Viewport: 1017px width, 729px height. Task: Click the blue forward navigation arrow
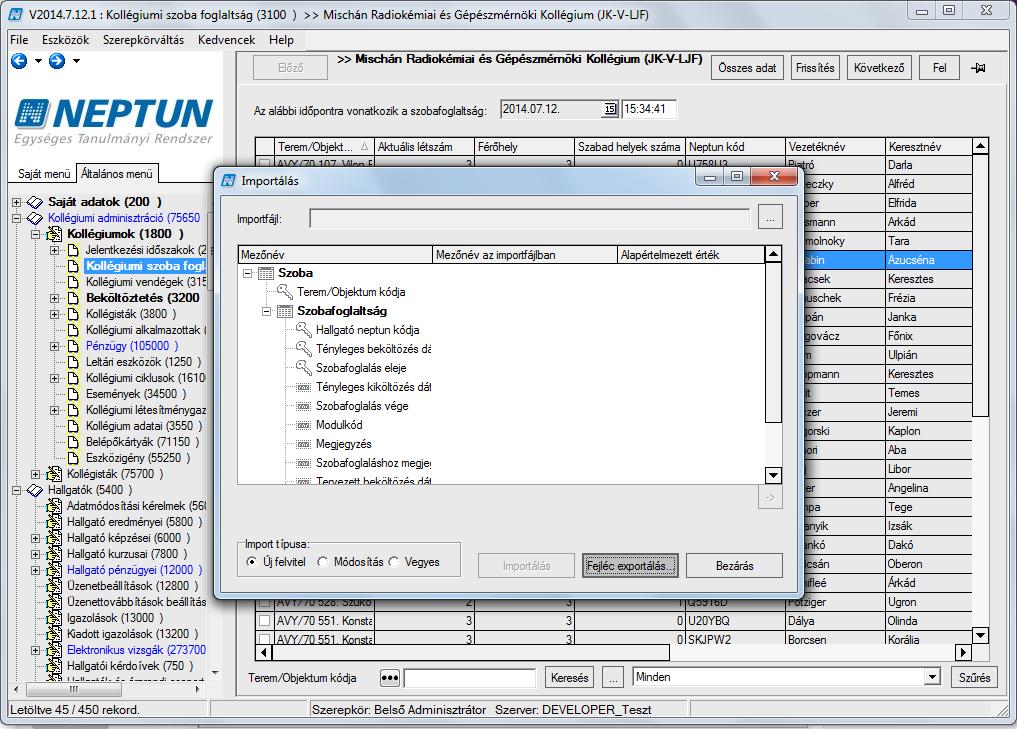coord(57,61)
